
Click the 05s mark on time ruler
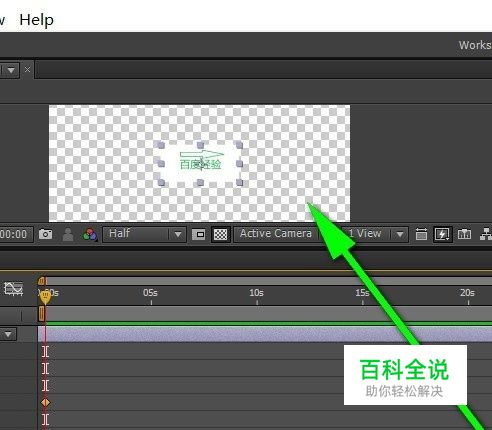tap(150, 293)
